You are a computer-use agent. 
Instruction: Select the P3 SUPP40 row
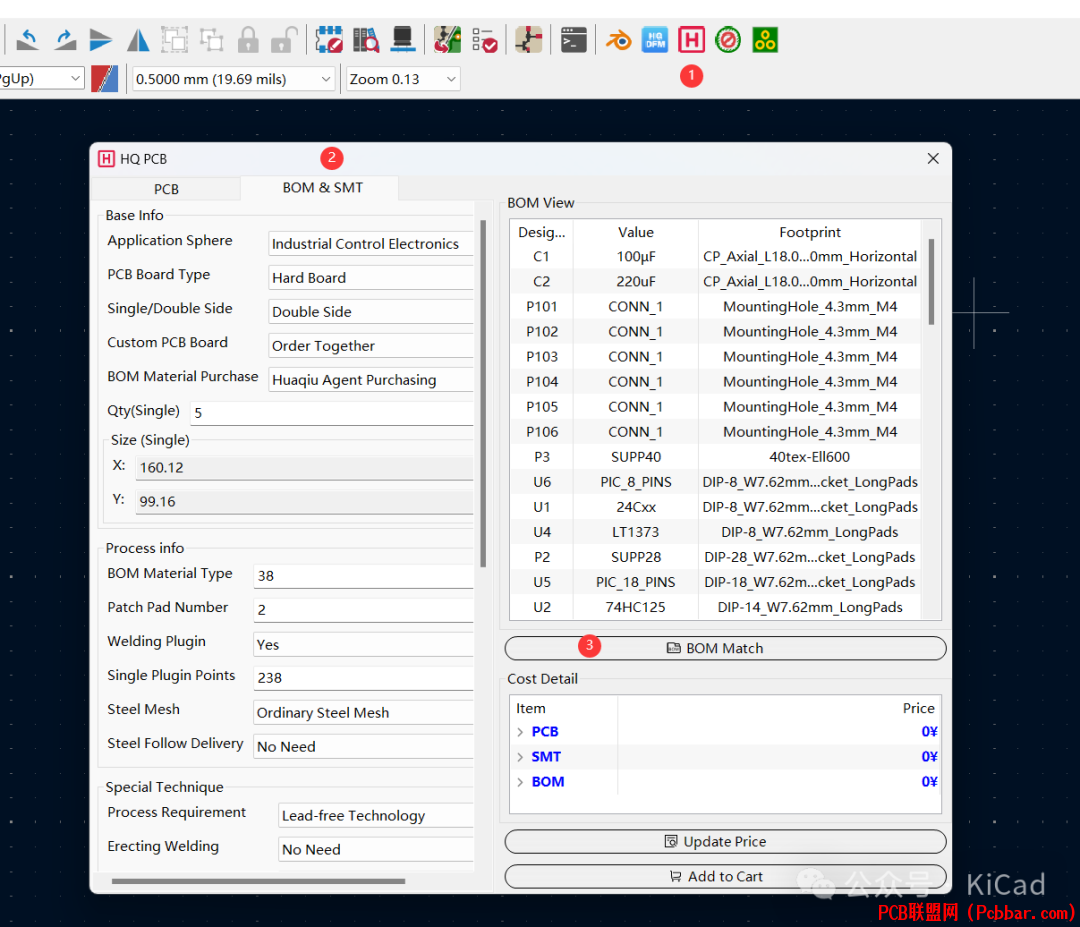(x=716, y=457)
